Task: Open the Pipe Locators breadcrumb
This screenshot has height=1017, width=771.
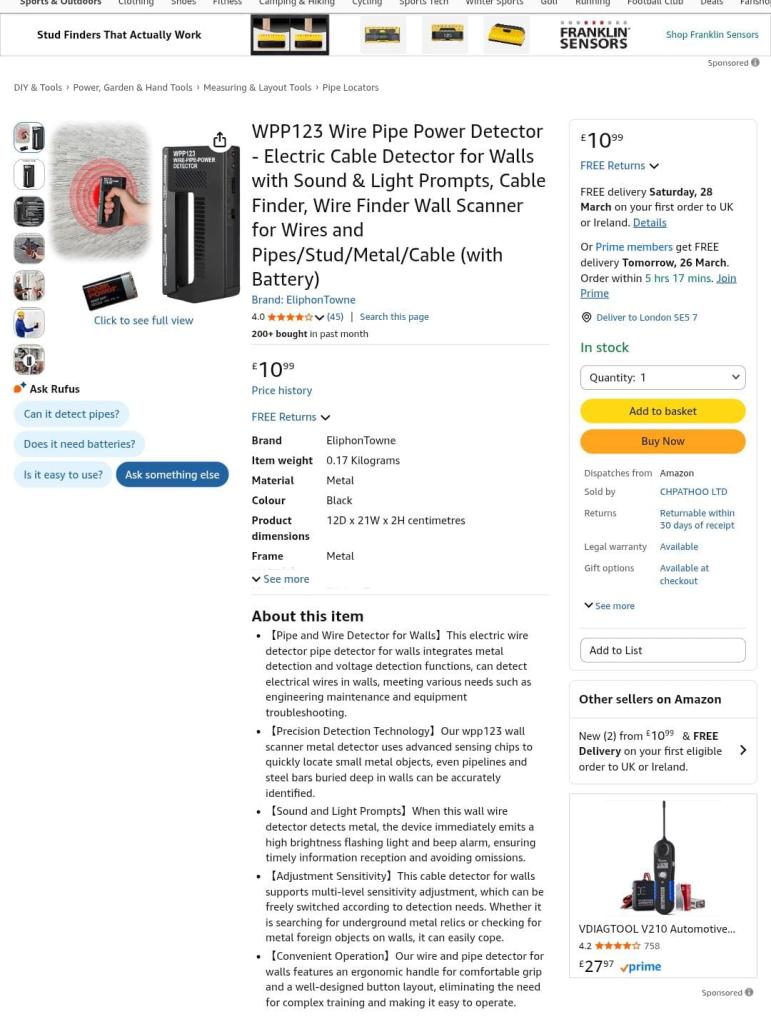Action: [350, 88]
